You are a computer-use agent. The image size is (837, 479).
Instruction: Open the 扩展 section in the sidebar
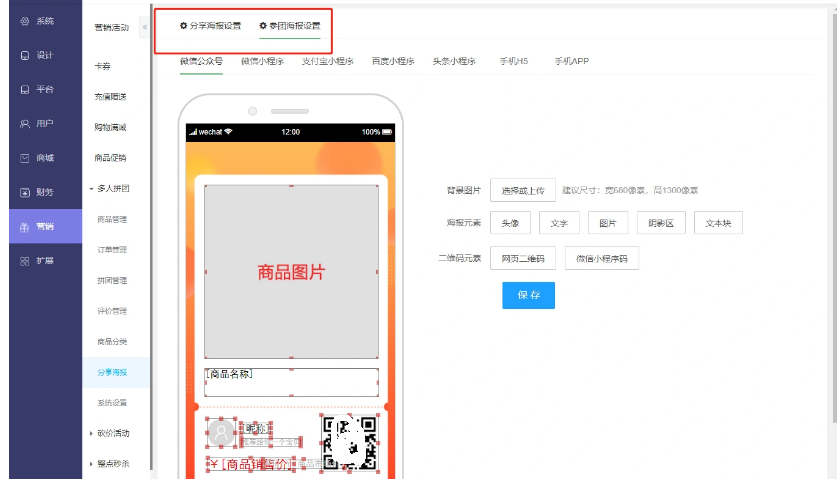pyautogui.click(x=38, y=260)
